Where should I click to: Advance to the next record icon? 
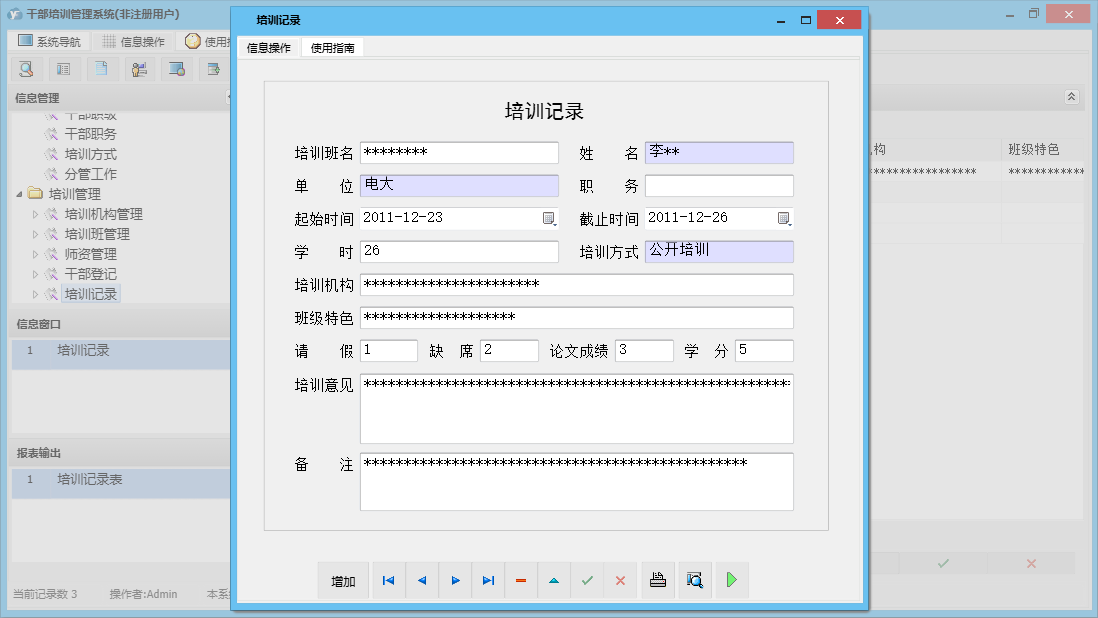(x=455, y=580)
